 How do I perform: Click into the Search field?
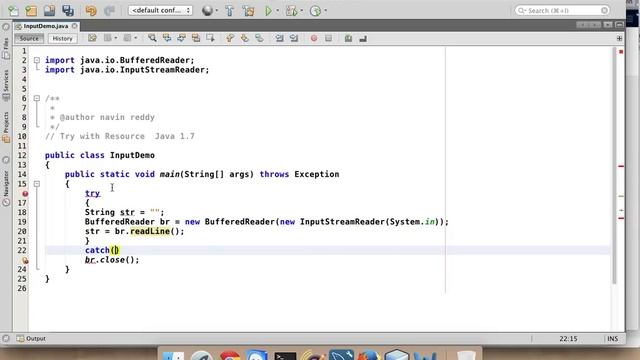tap(562, 10)
